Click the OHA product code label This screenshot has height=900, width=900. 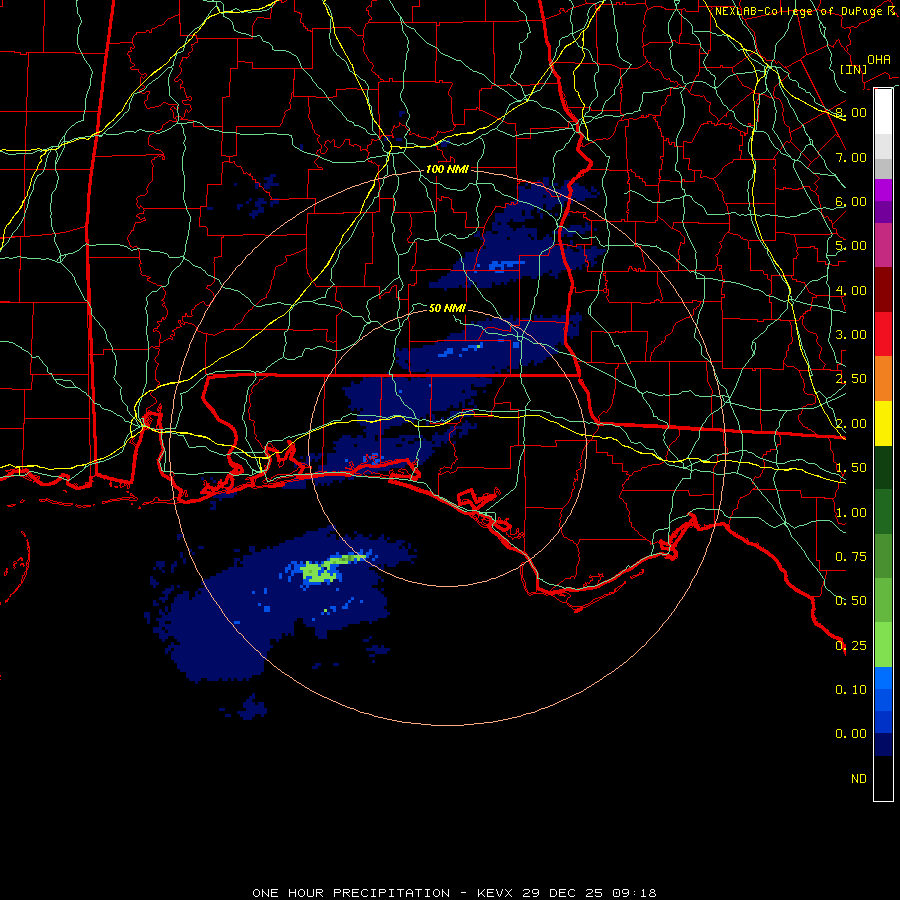(878, 60)
